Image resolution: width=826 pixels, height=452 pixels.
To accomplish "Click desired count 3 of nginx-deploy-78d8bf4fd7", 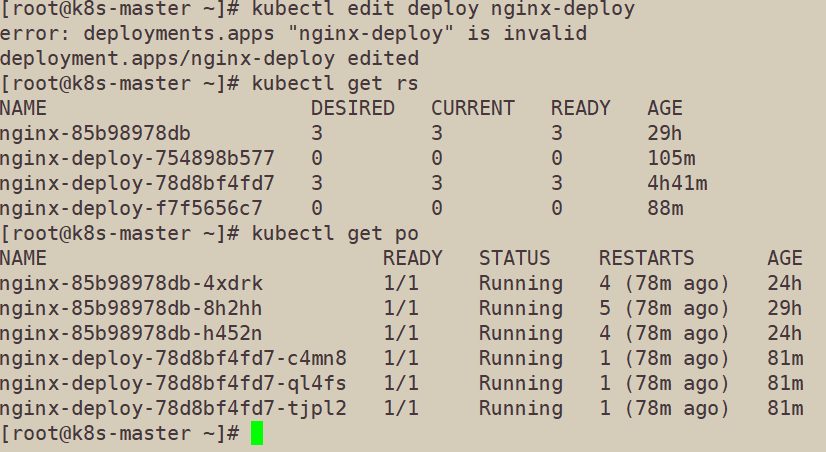I will 317,183.
